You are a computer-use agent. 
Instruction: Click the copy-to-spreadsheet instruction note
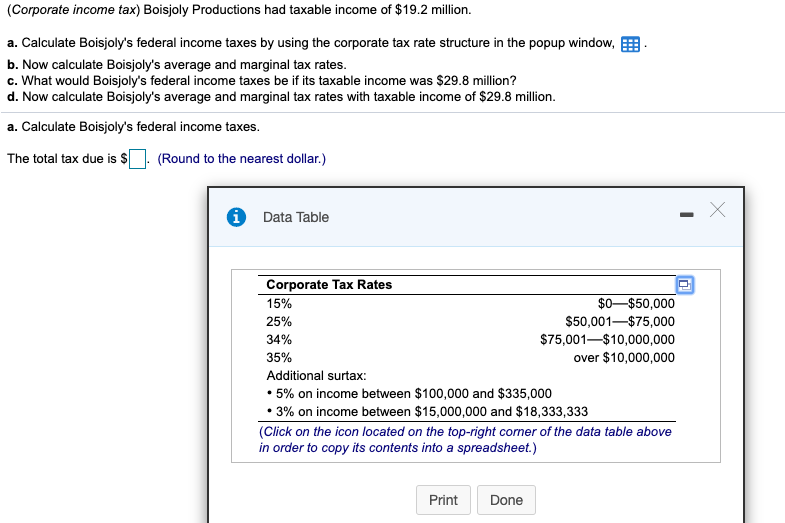tap(465, 439)
